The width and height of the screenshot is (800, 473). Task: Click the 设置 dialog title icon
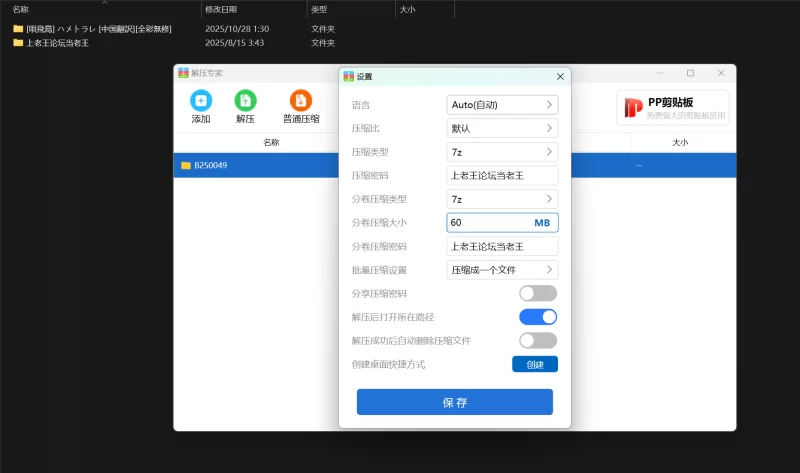(349, 77)
